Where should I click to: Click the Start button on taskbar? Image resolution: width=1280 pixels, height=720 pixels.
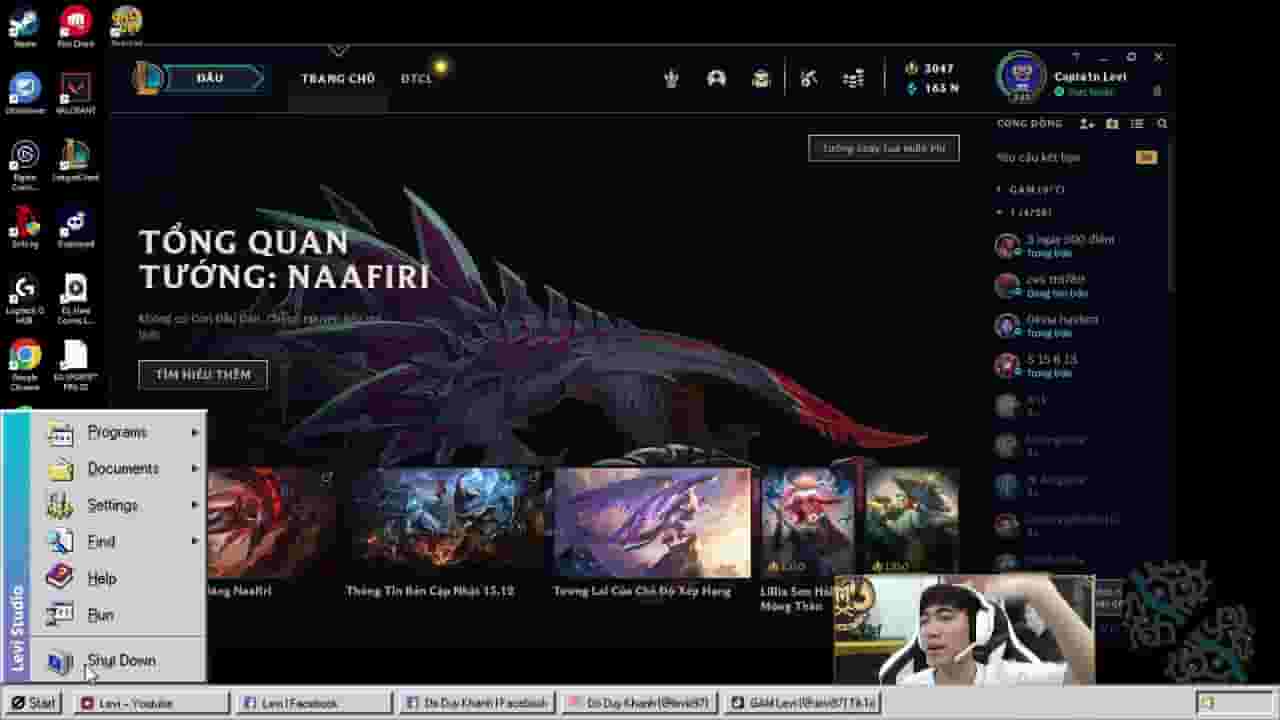click(x=34, y=703)
